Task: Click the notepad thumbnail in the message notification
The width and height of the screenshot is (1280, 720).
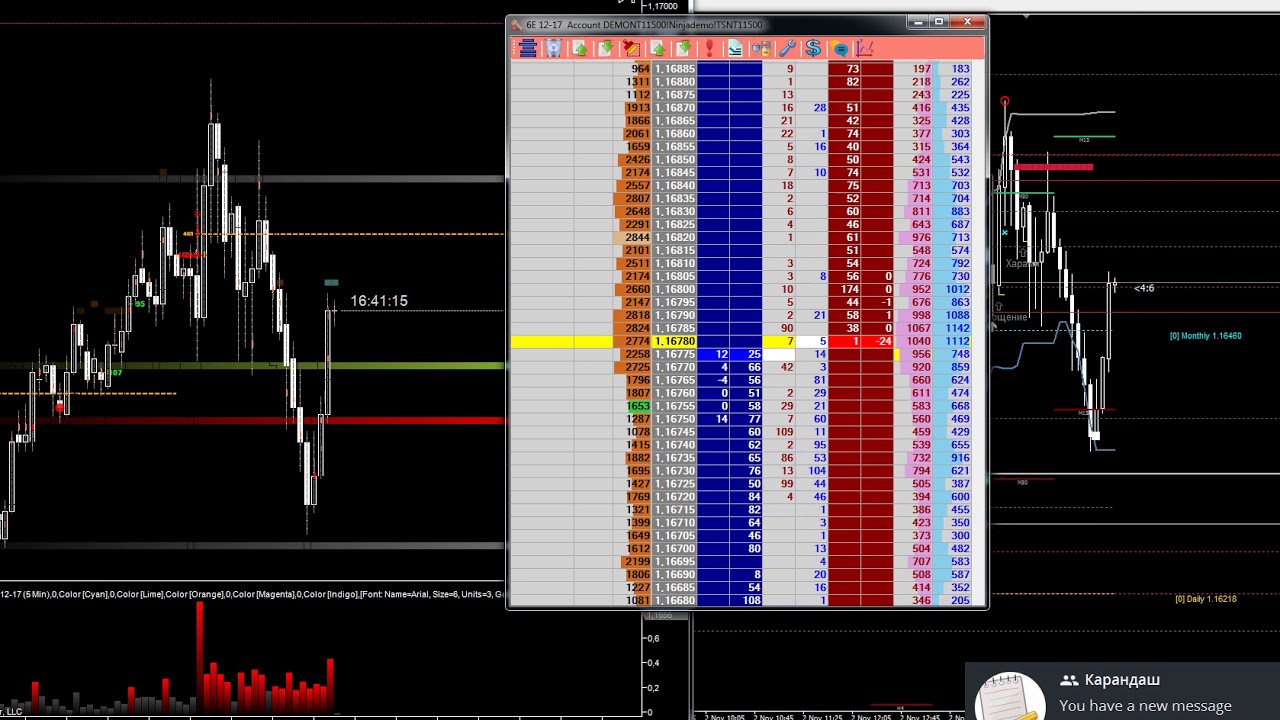Action: [1010, 696]
